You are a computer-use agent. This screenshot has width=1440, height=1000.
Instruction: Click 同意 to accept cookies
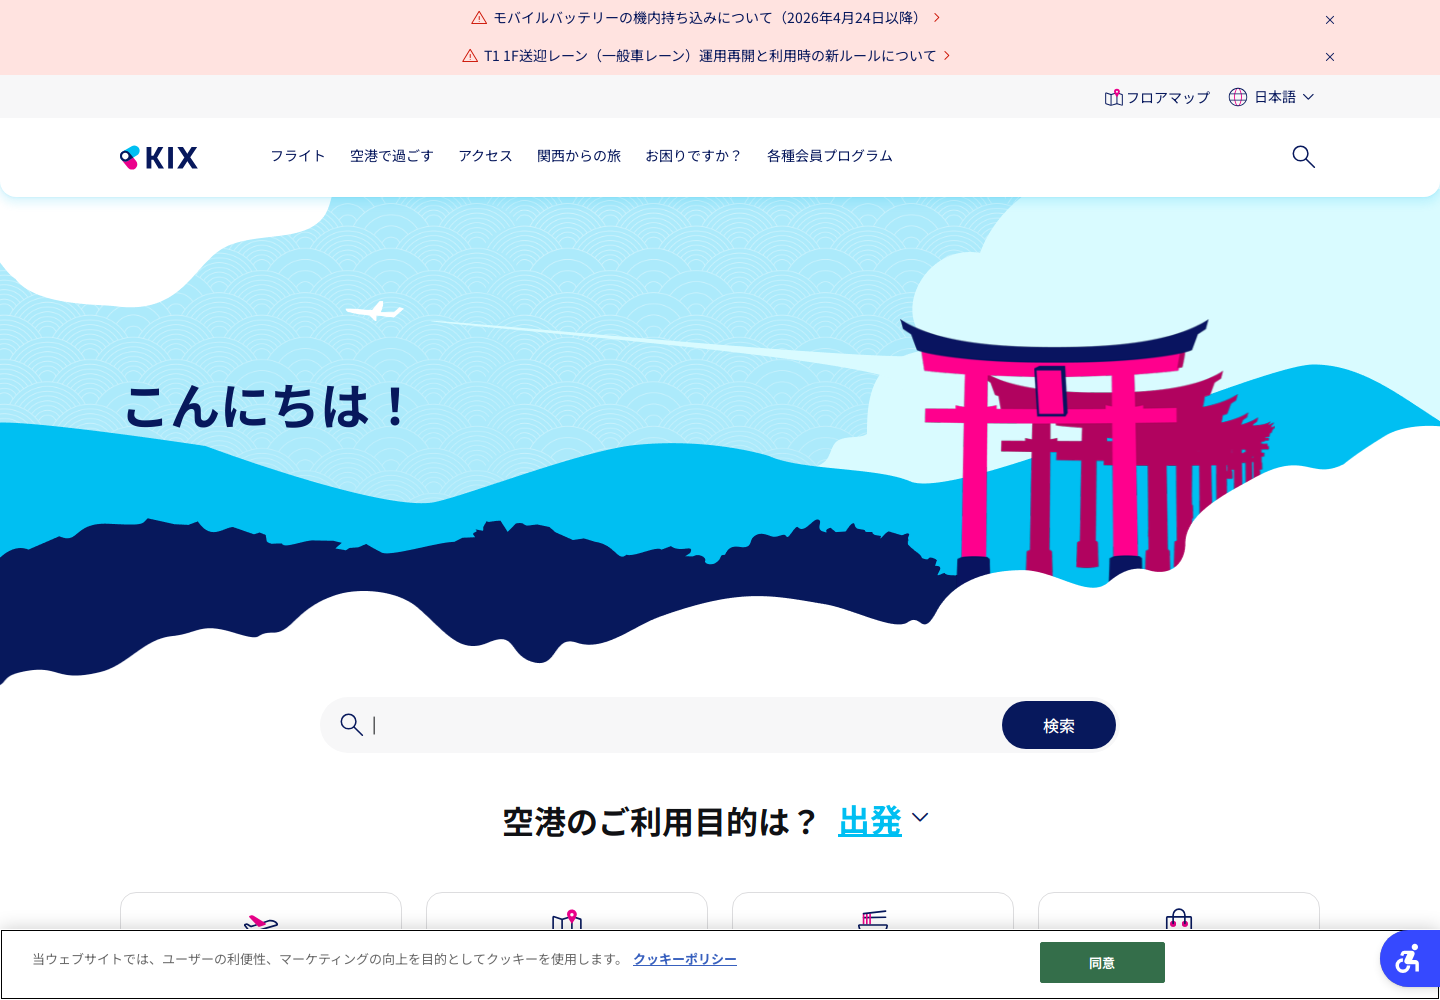[1102, 962]
